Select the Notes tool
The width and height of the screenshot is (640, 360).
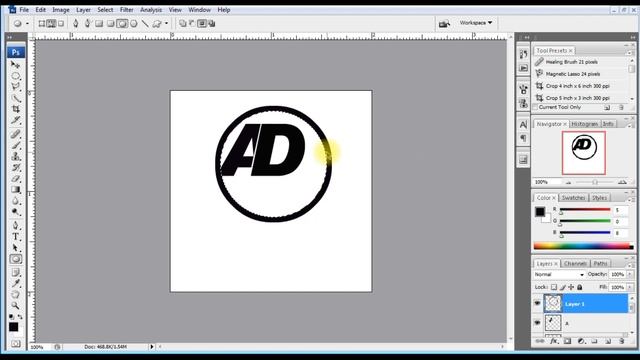pyautogui.click(x=15, y=272)
